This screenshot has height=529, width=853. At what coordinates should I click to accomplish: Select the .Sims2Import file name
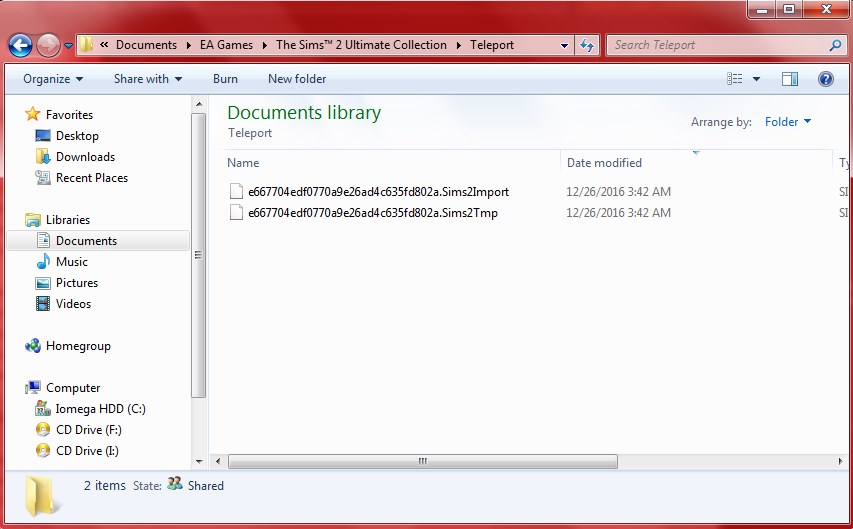379,192
